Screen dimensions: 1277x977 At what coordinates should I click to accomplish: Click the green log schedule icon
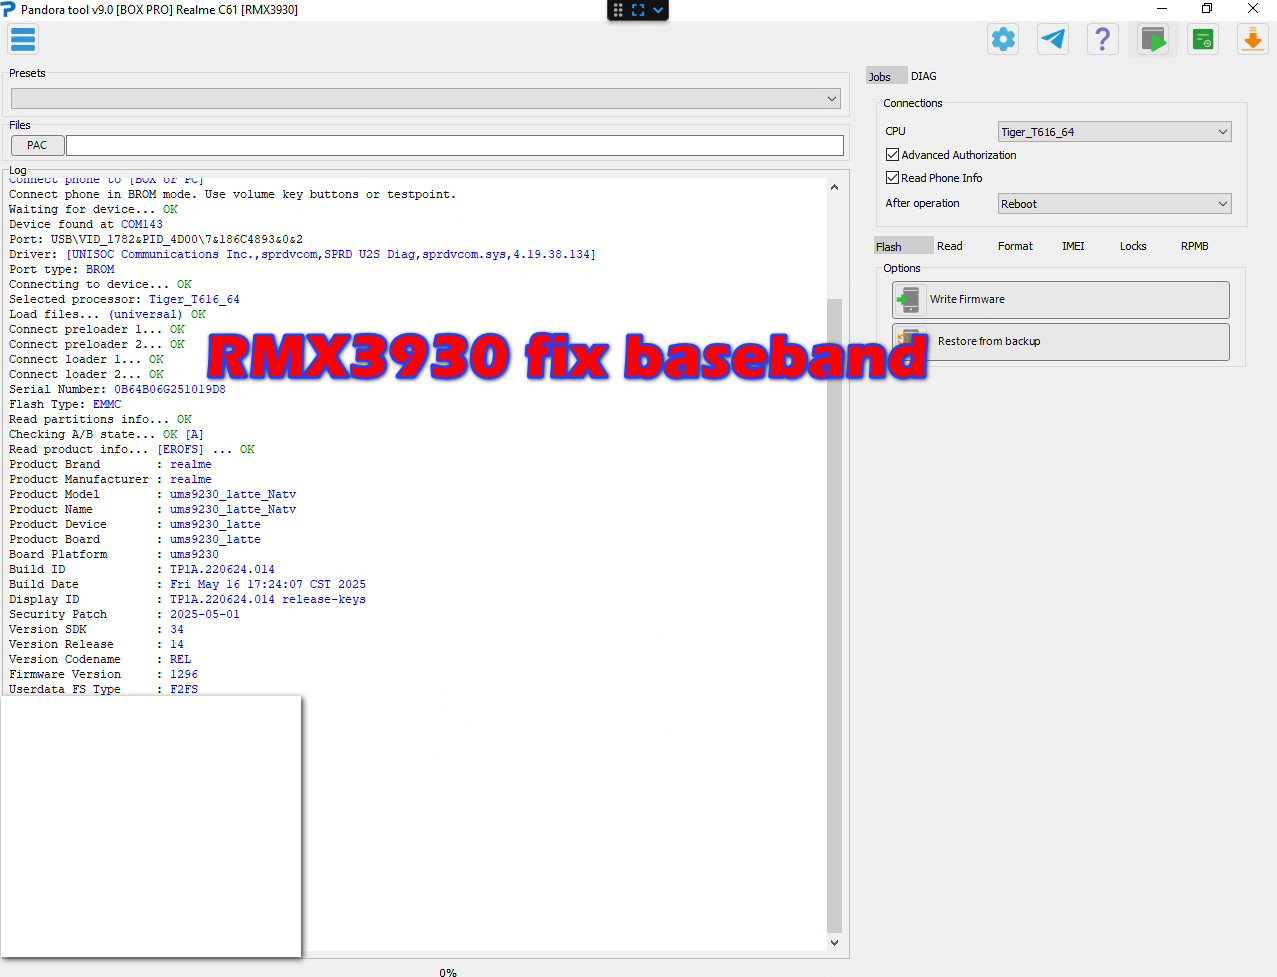coord(1203,40)
